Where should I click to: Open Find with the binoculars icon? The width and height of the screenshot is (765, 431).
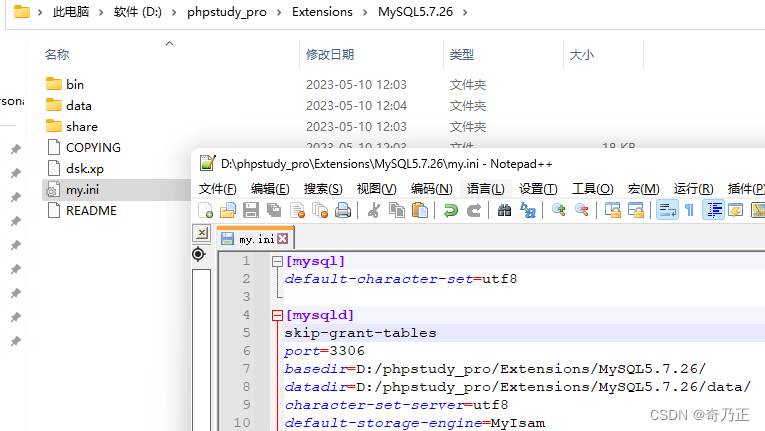504,210
